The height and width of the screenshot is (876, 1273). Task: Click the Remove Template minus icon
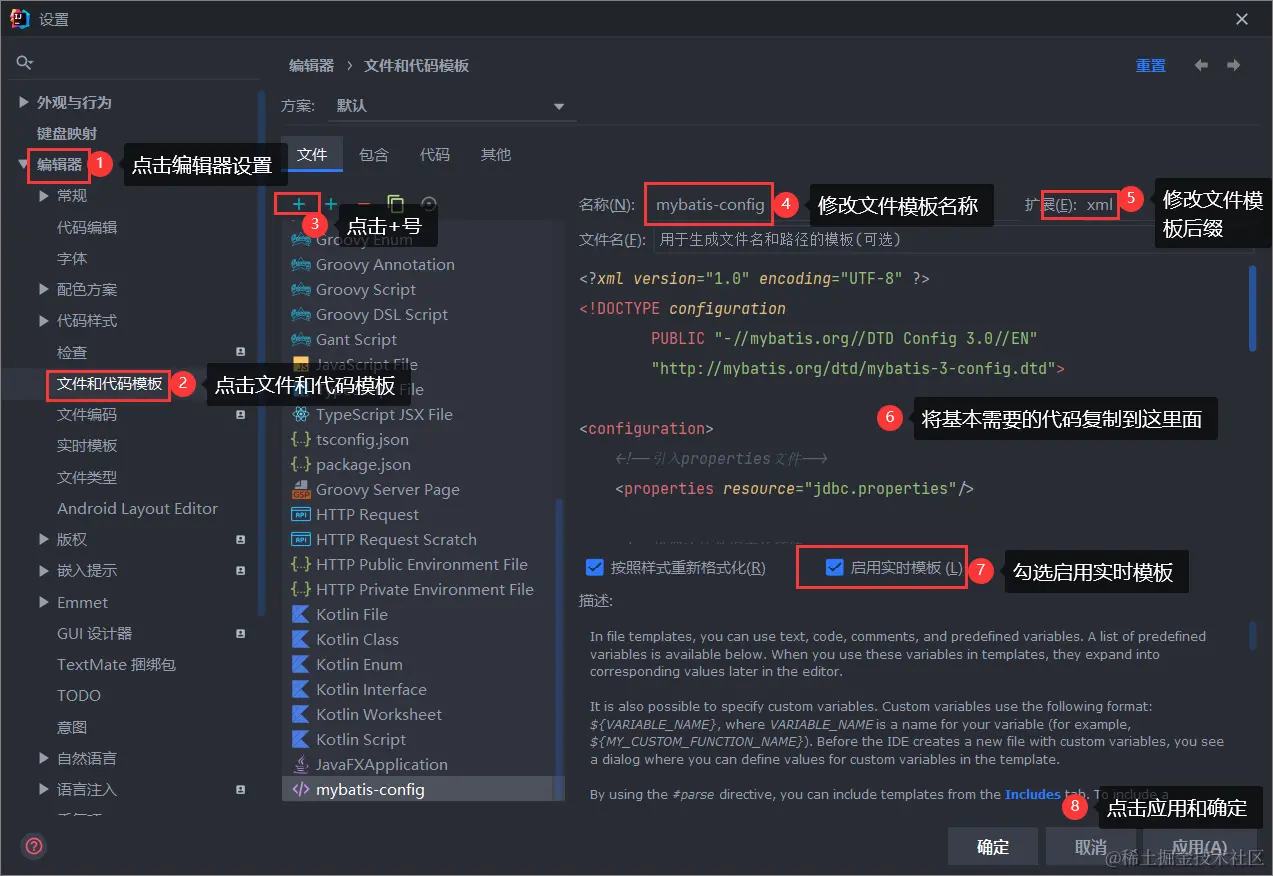[x=363, y=203]
